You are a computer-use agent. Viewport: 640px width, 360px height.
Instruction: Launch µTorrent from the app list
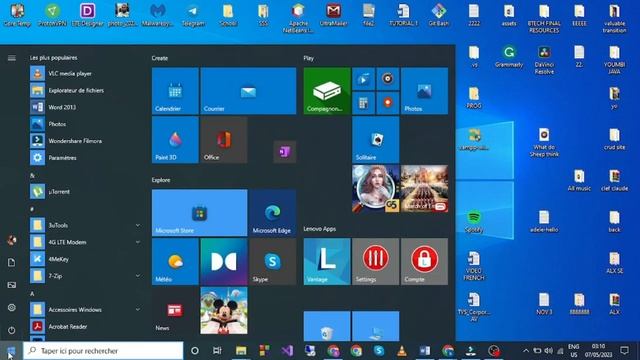pyautogui.click(x=86, y=191)
